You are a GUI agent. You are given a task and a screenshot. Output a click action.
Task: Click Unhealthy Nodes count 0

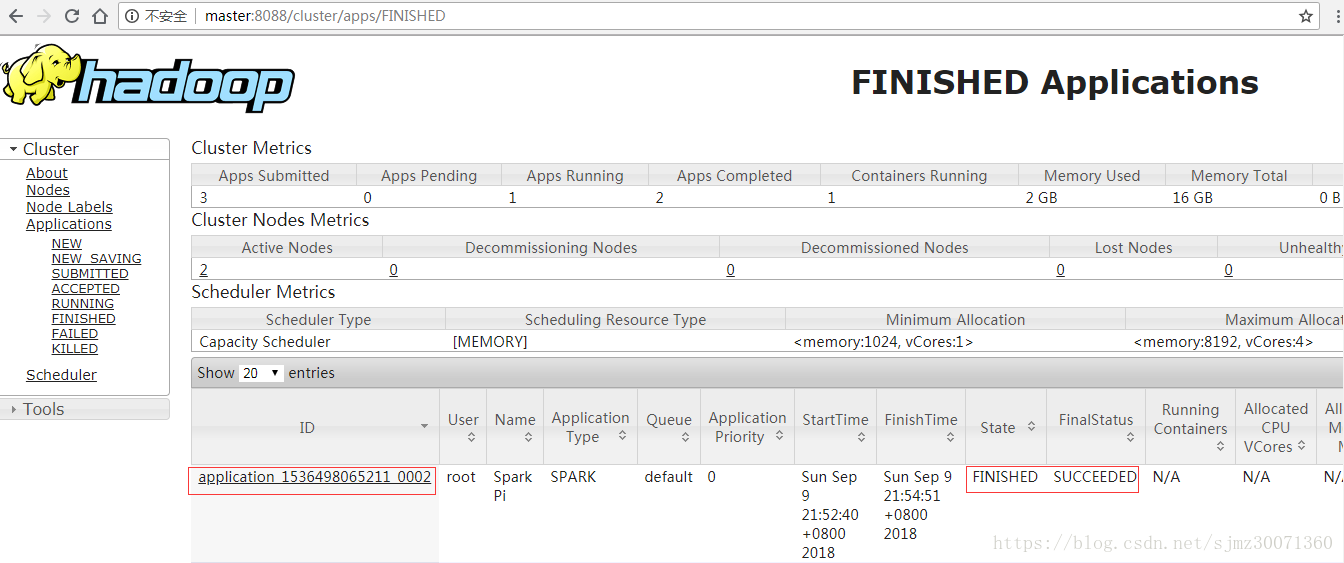1228,270
